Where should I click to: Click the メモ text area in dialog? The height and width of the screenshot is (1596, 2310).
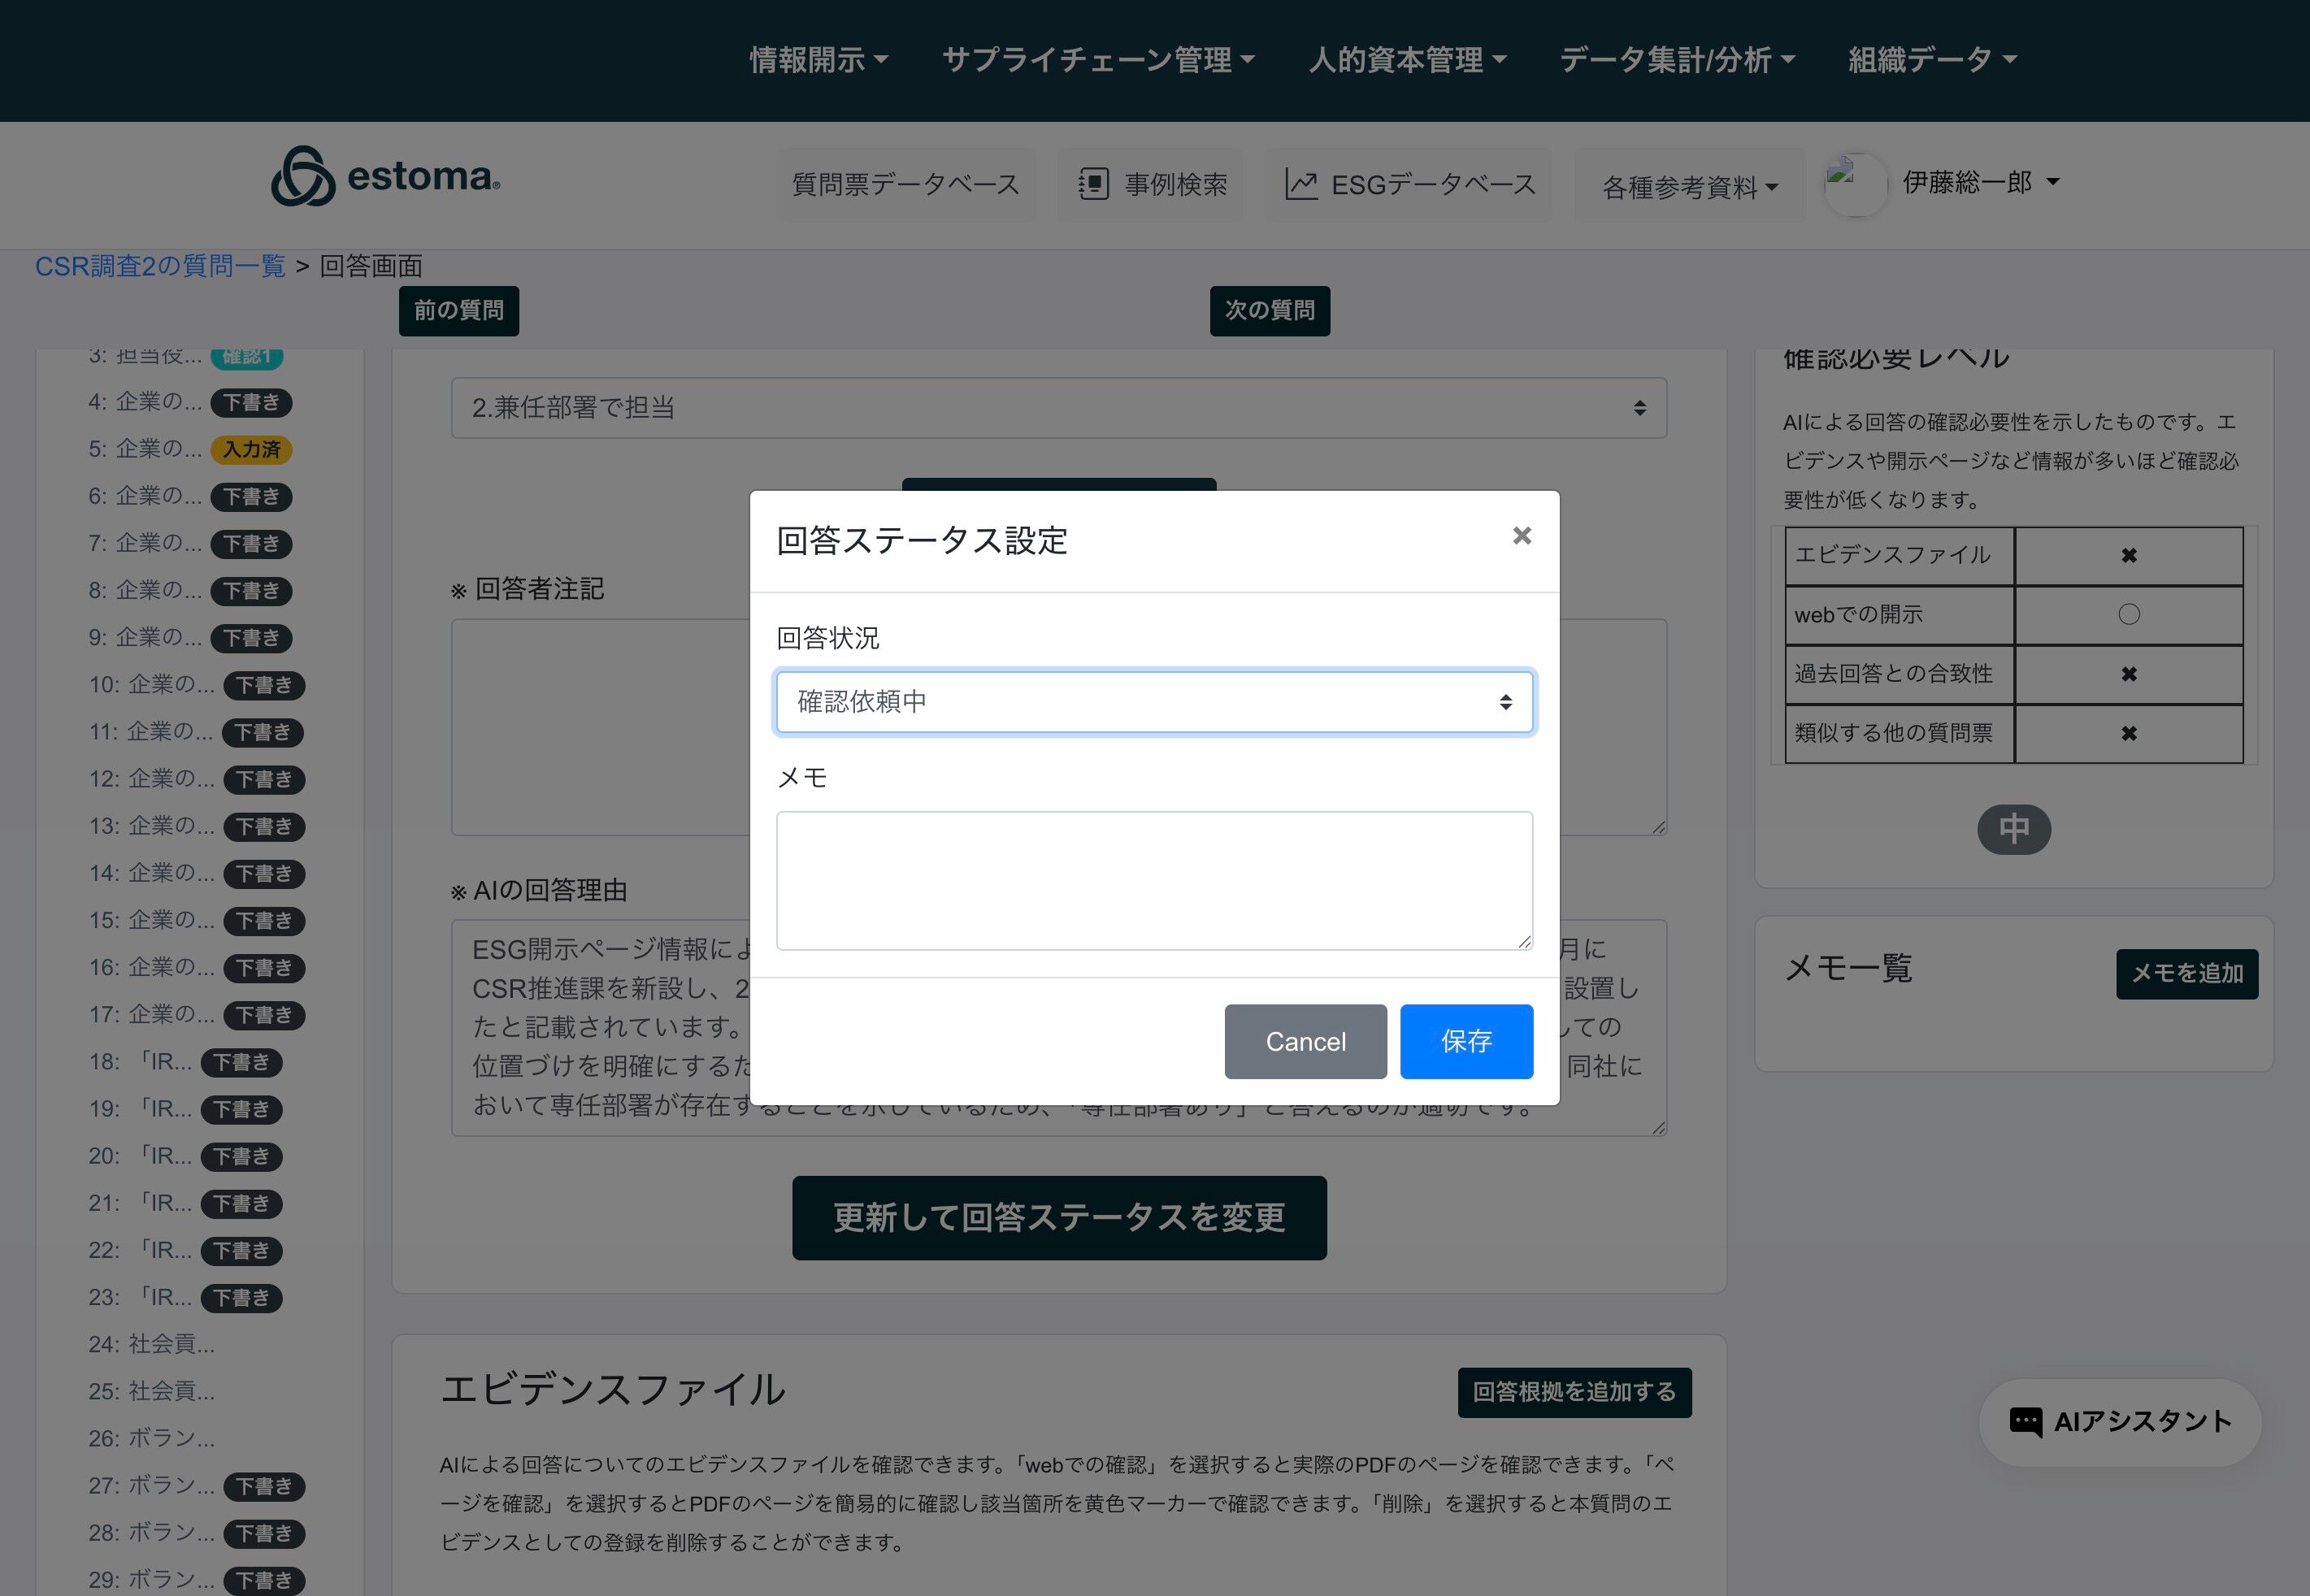coord(1154,880)
